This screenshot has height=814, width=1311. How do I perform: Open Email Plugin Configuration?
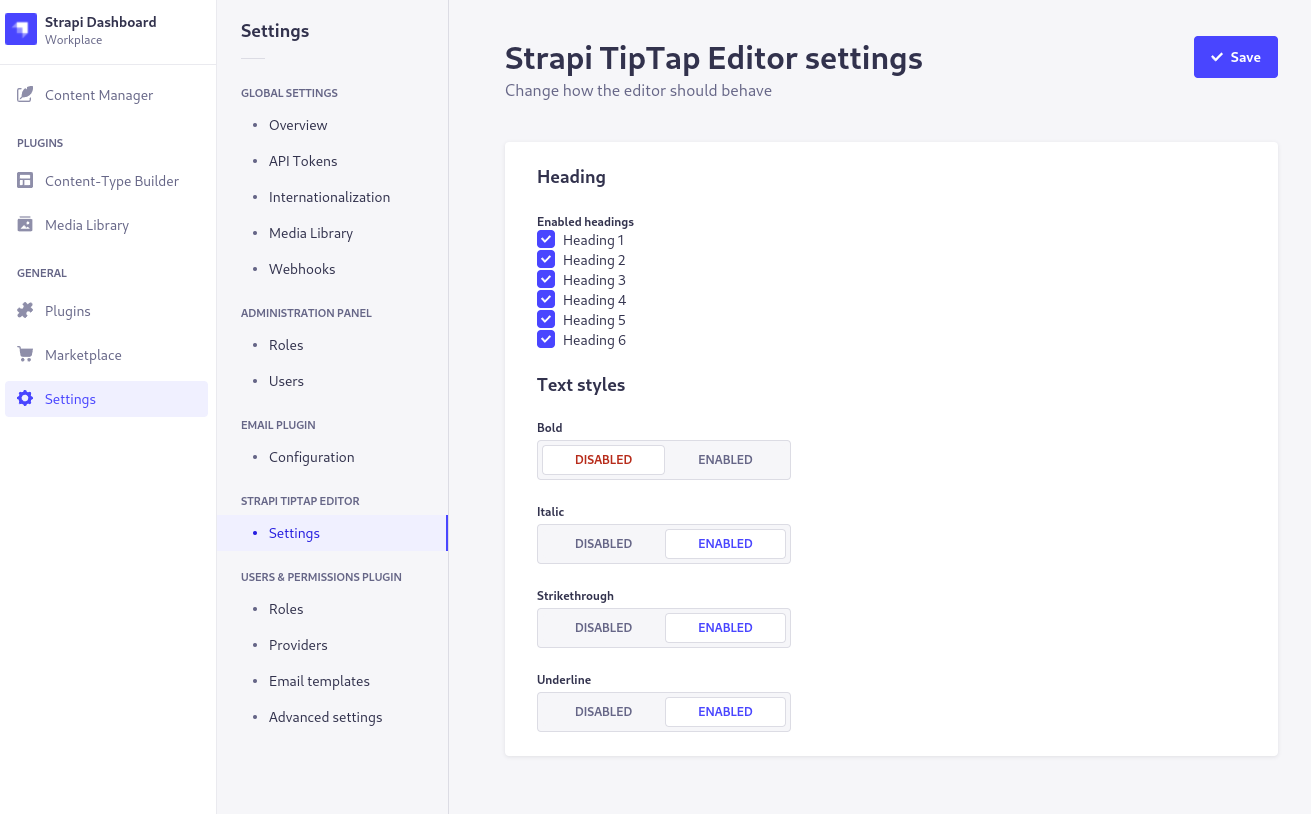(x=311, y=457)
